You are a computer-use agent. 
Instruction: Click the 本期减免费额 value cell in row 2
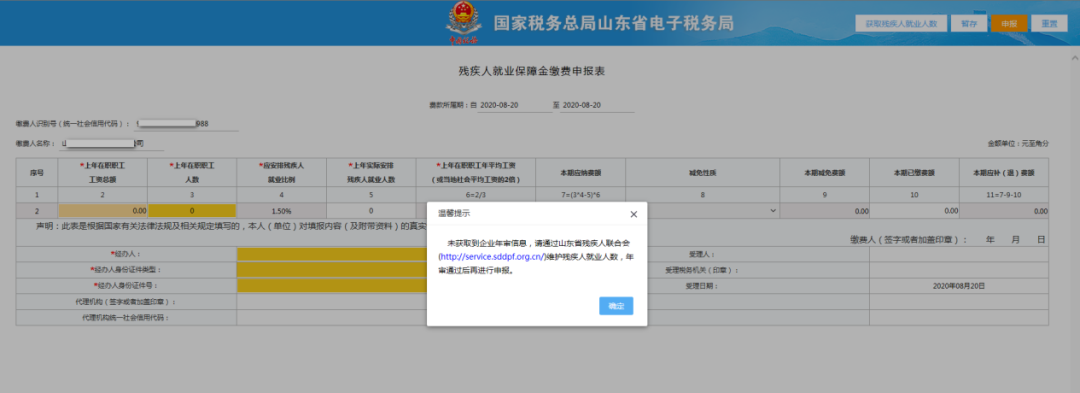click(824, 211)
